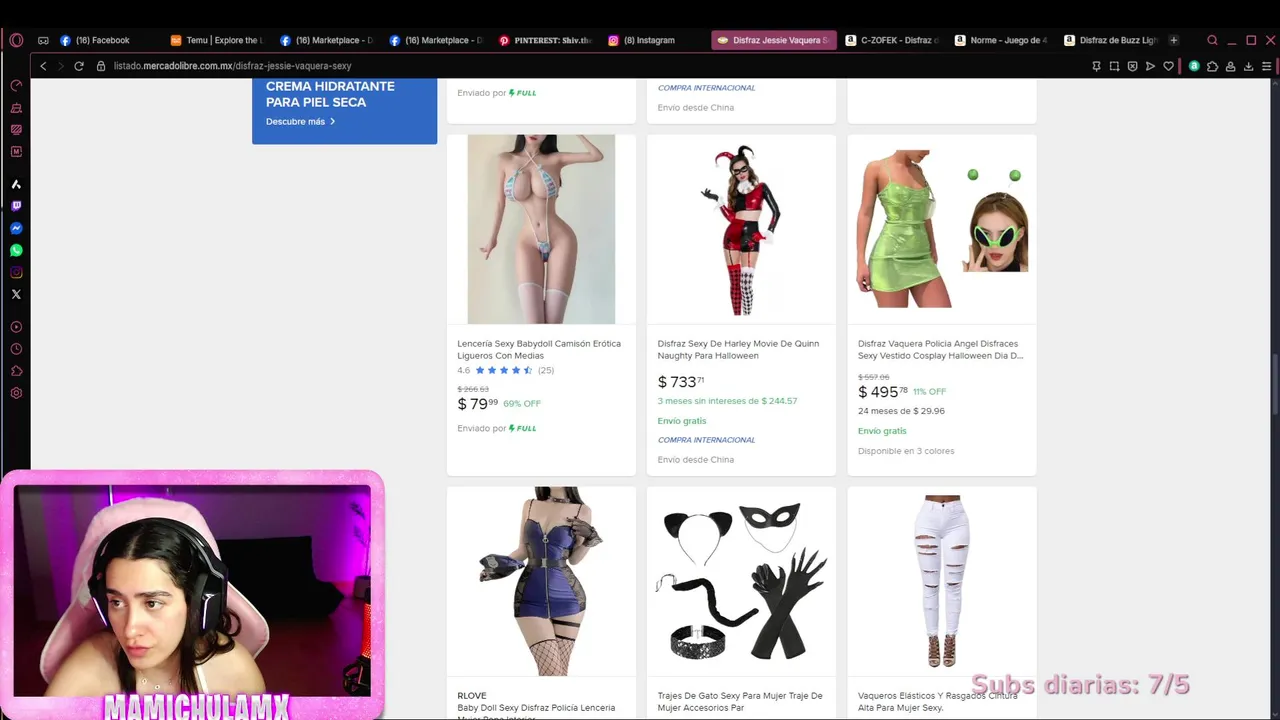Open 'Disfraz Vaquera Policia Angel' product title
The image size is (1280, 720).
point(940,350)
